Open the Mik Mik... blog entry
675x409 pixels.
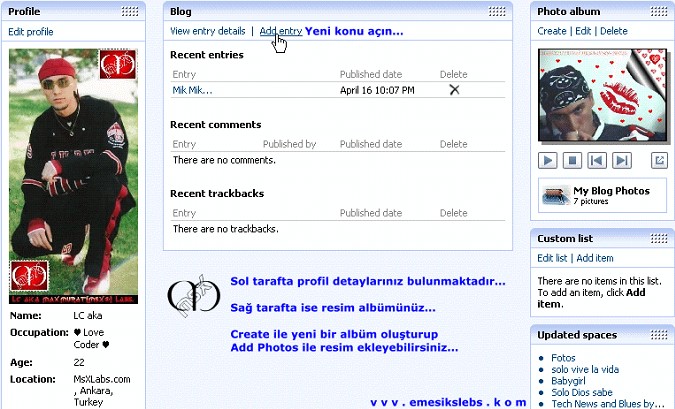pyautogui.click(x=192, y=90)
